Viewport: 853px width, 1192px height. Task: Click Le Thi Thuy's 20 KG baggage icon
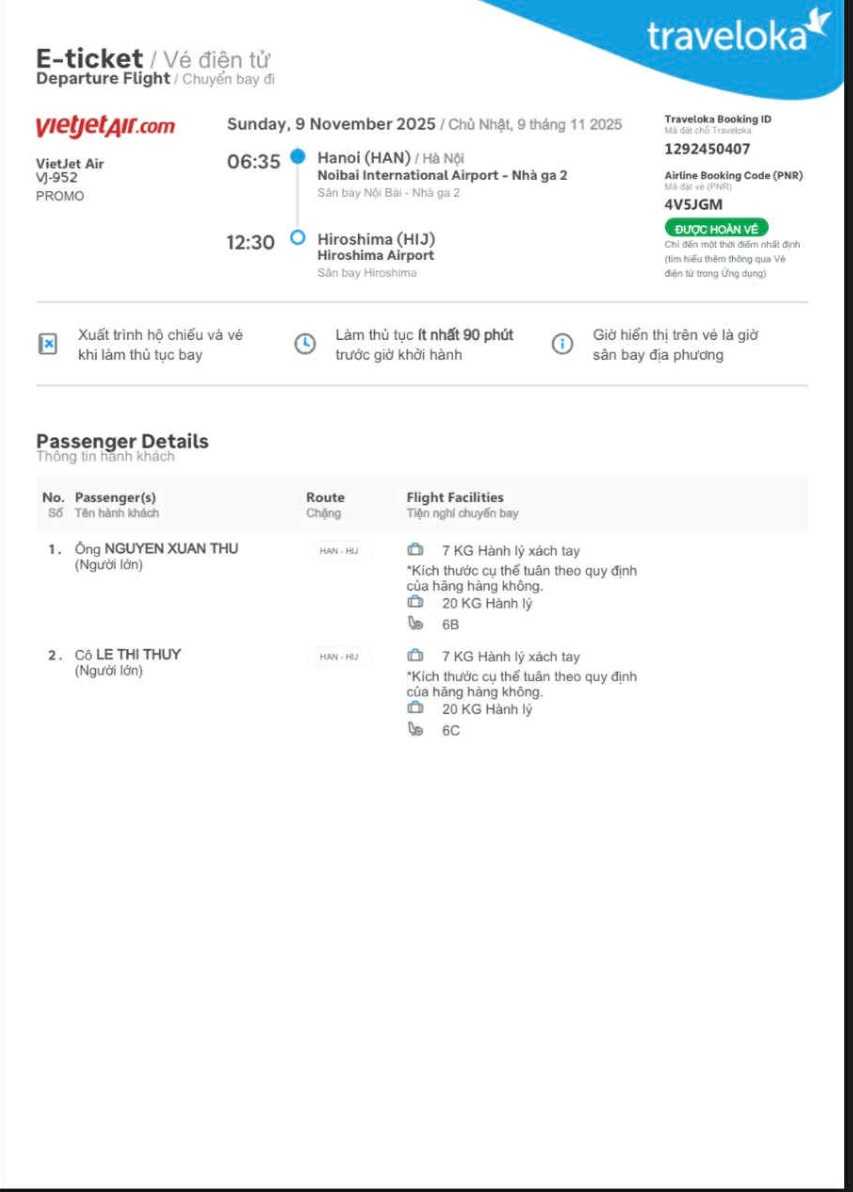[415, 709]
